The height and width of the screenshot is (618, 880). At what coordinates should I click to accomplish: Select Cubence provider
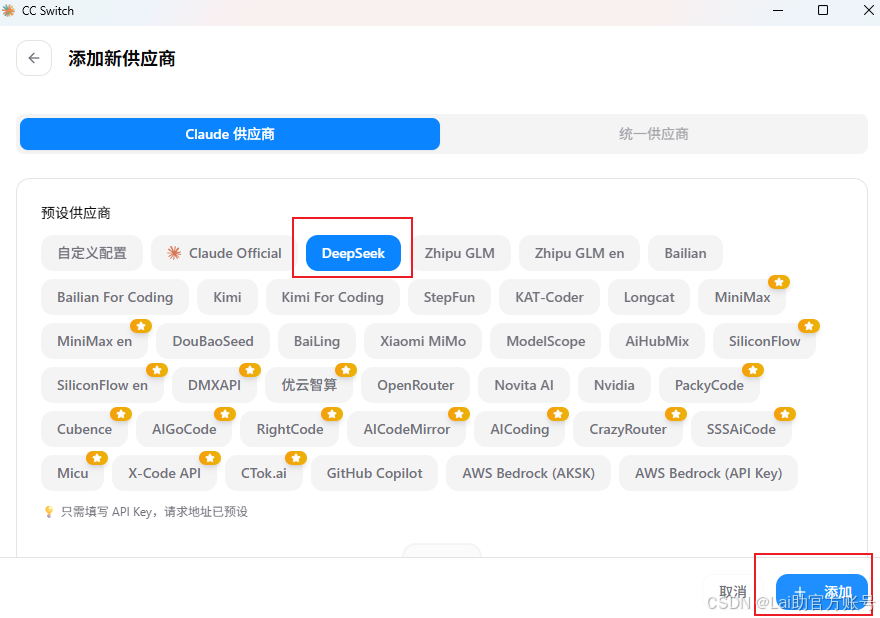(x=84, y=429)
